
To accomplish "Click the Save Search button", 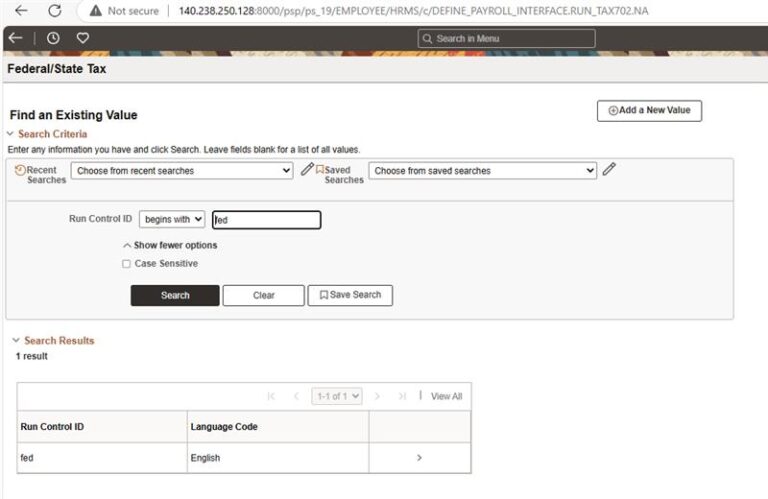I will click(x=350, y=295).
